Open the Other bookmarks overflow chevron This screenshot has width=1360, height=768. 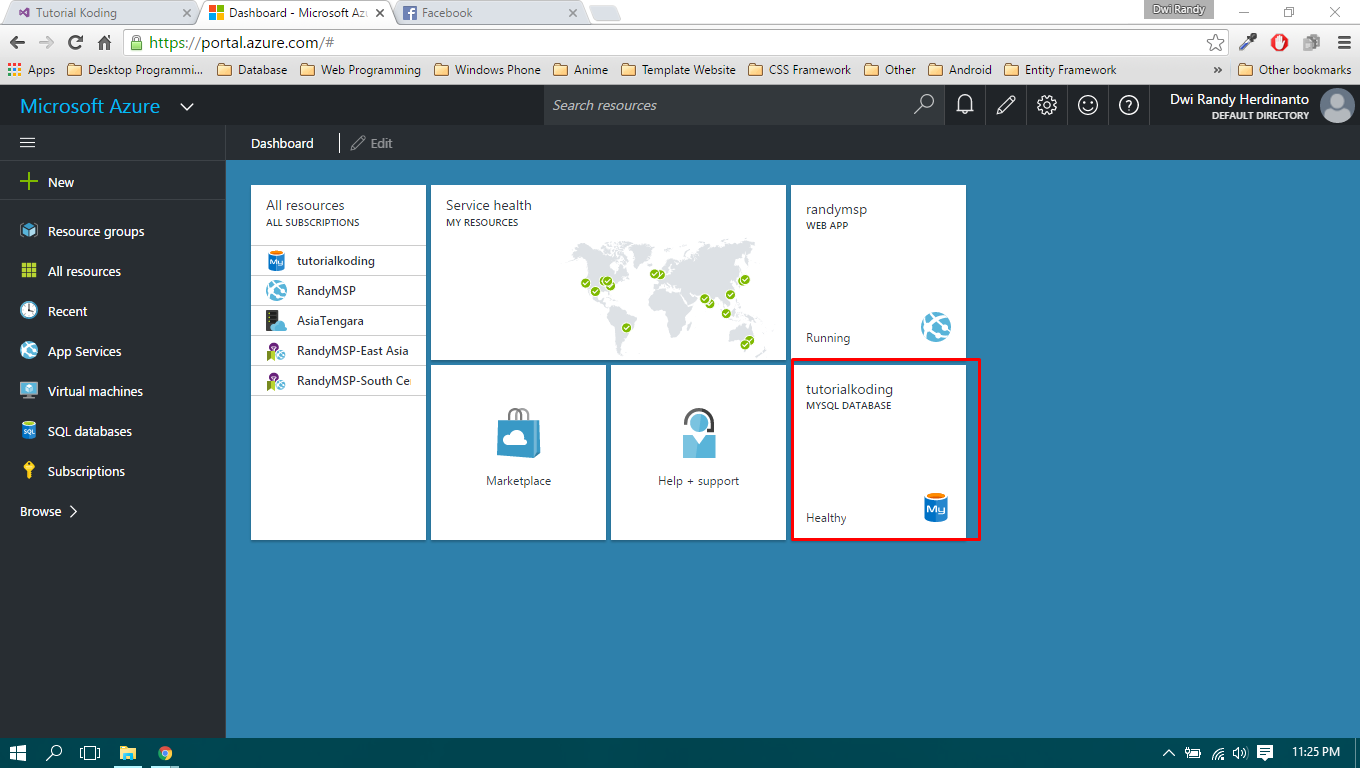click(x=1217, y=69)
